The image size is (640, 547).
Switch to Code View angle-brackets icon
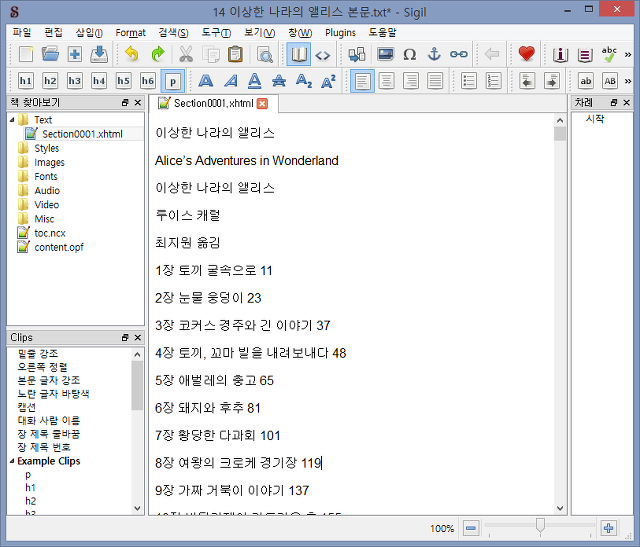click(322, 54)
